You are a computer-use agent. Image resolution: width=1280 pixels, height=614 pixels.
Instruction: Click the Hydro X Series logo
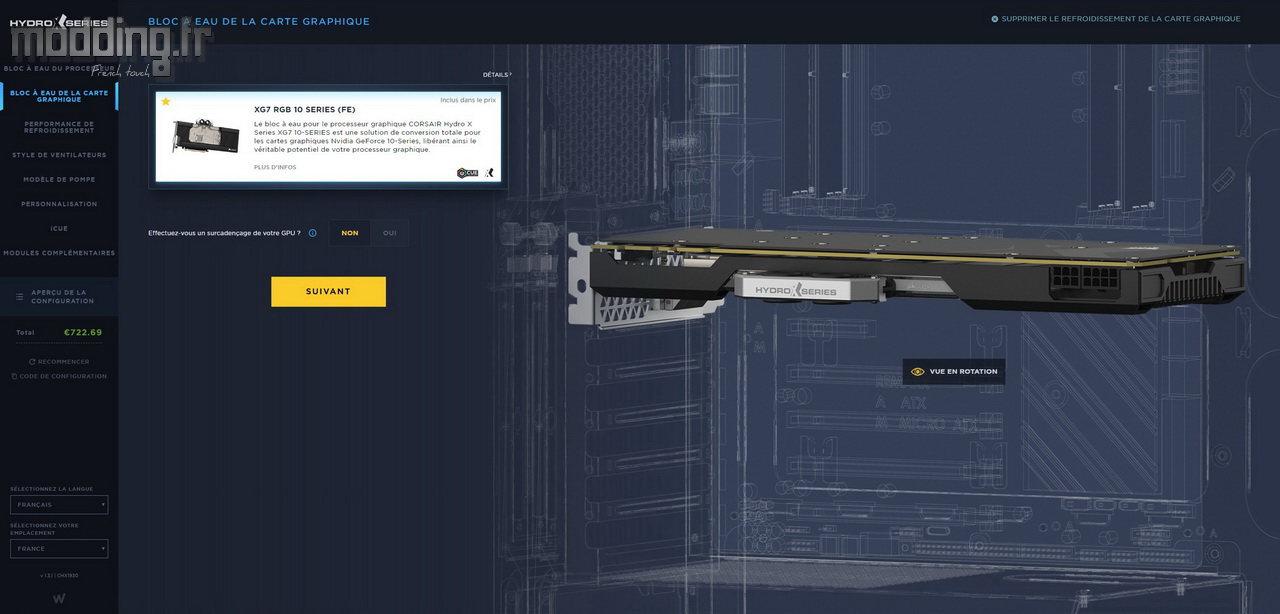coord(59,21)
